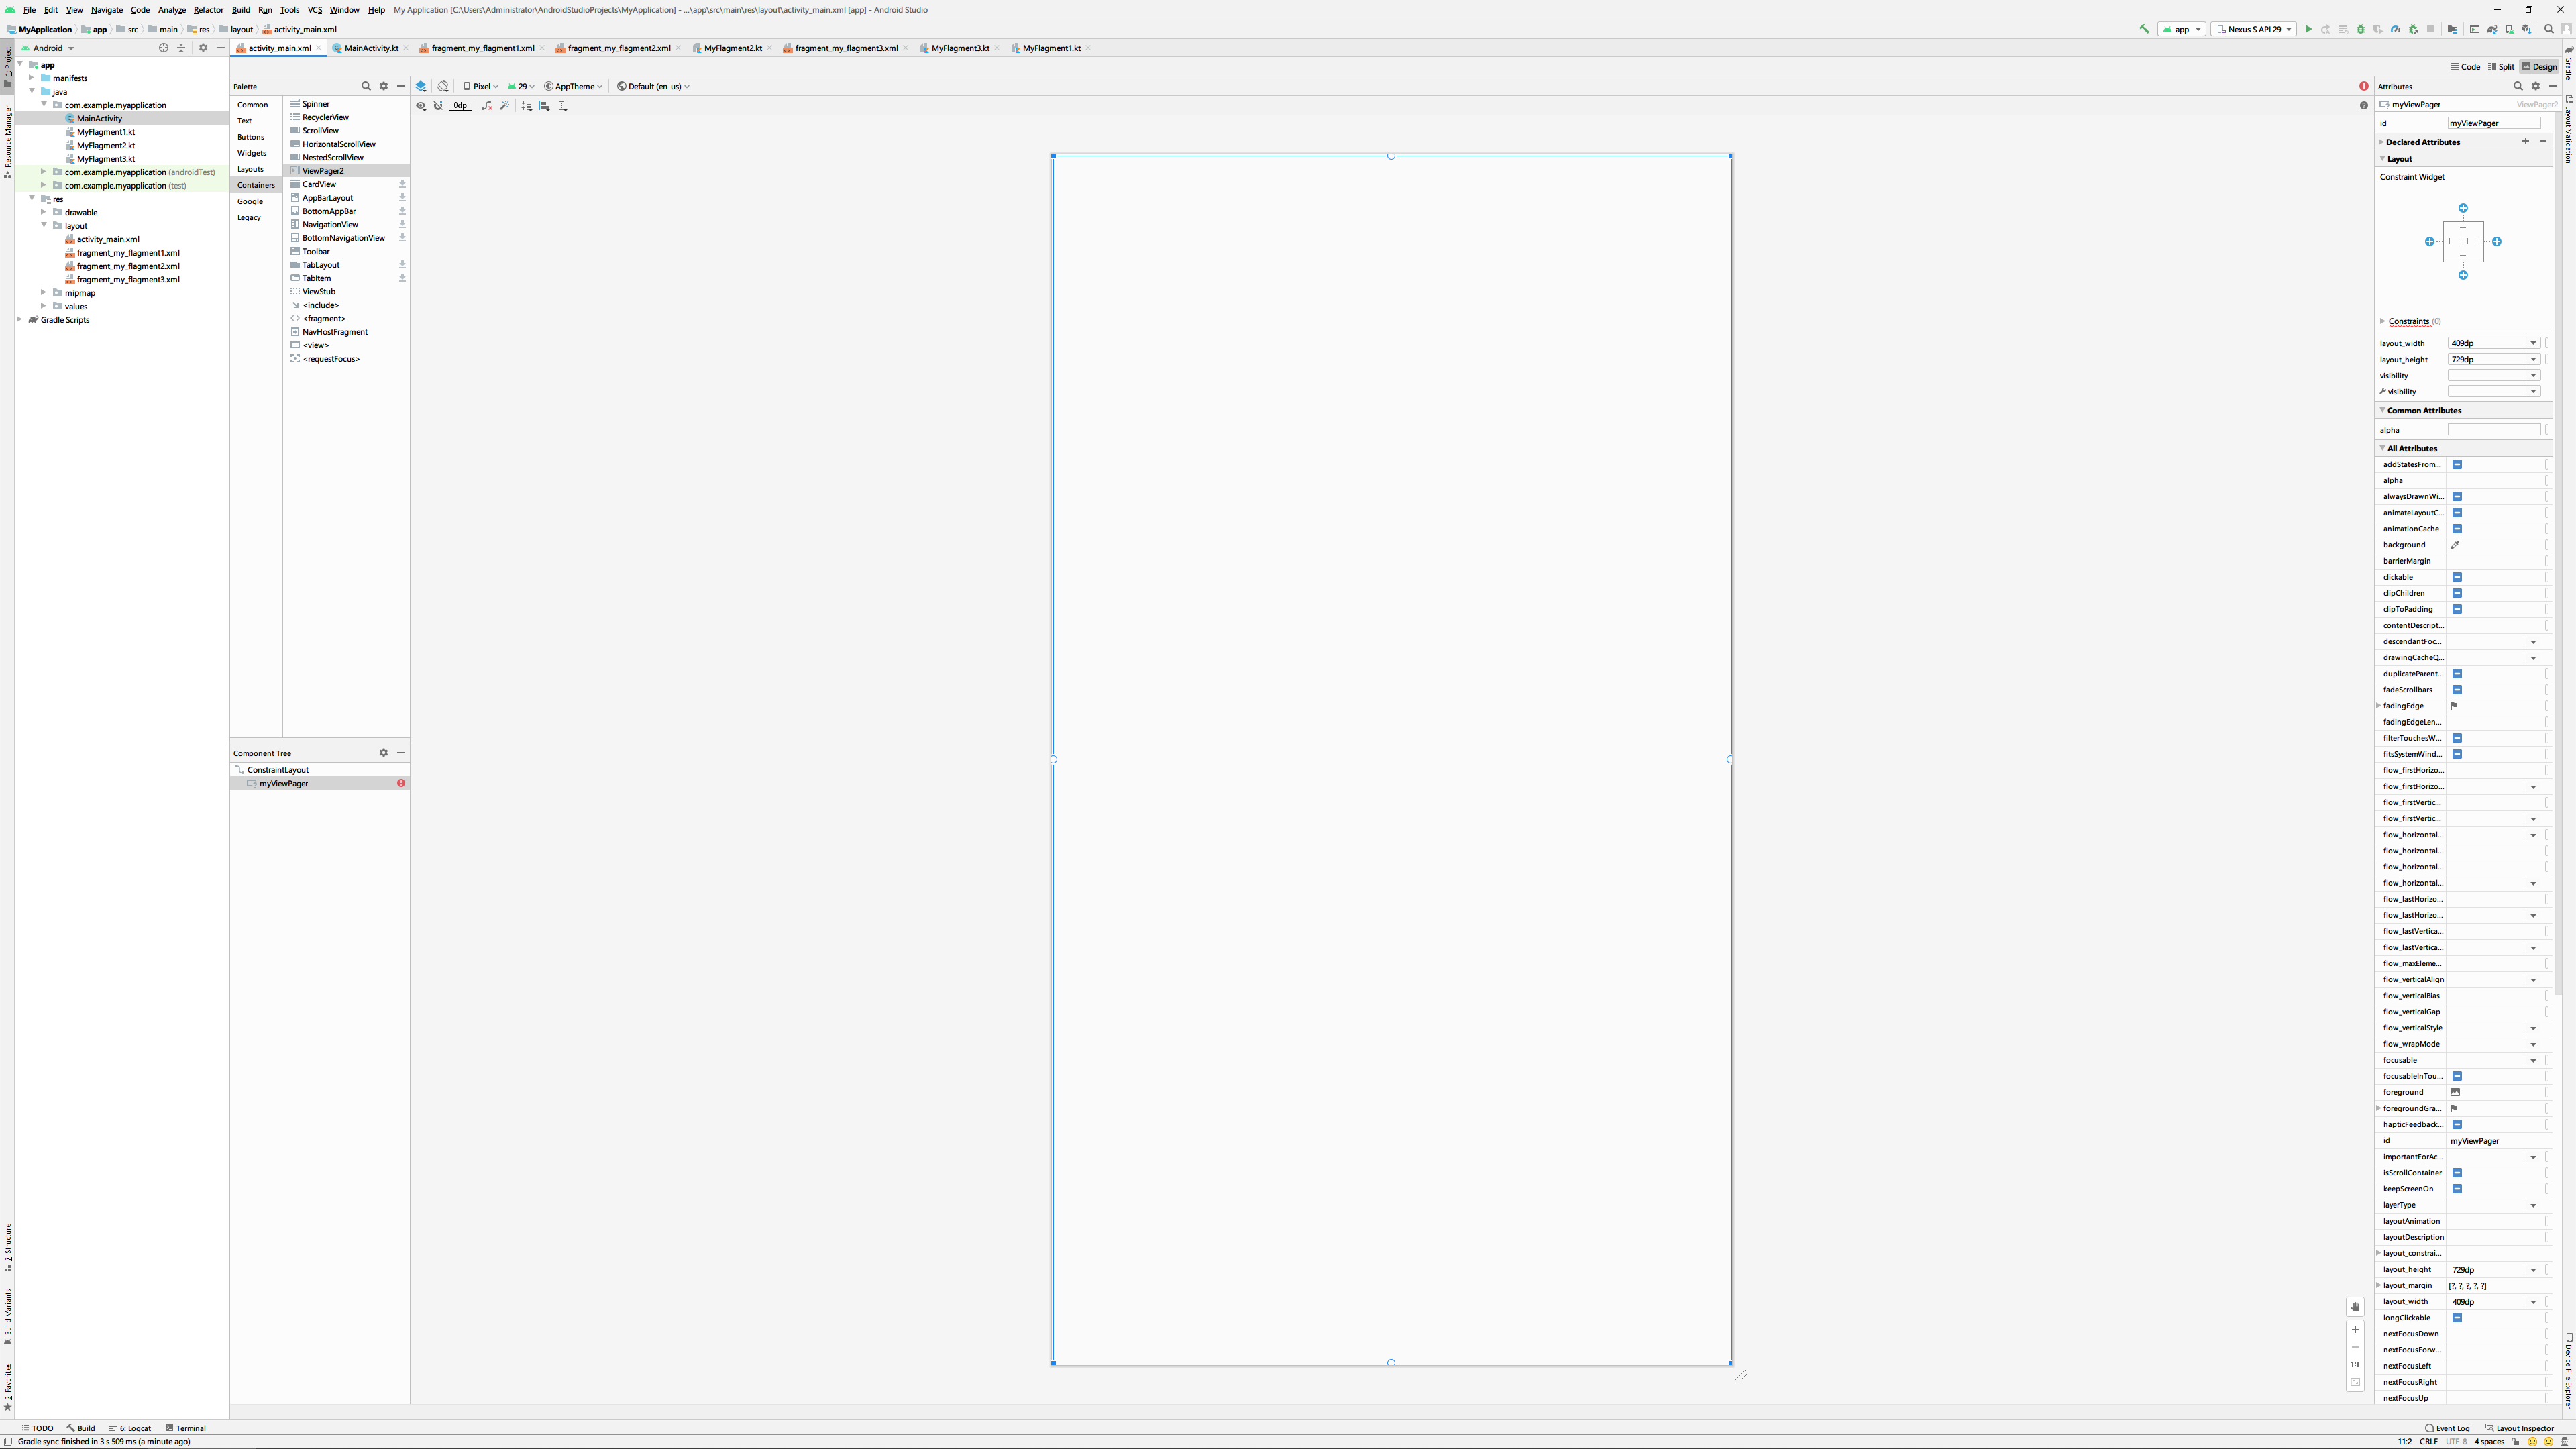Click the alpha input field under Common Attributes

(x=2493, y=430)
